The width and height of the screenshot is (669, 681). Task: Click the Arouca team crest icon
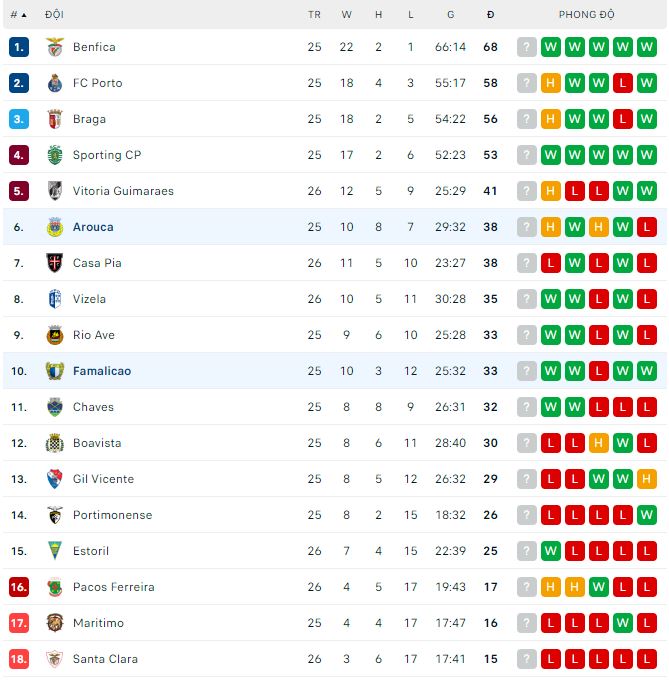pos(55,227)
